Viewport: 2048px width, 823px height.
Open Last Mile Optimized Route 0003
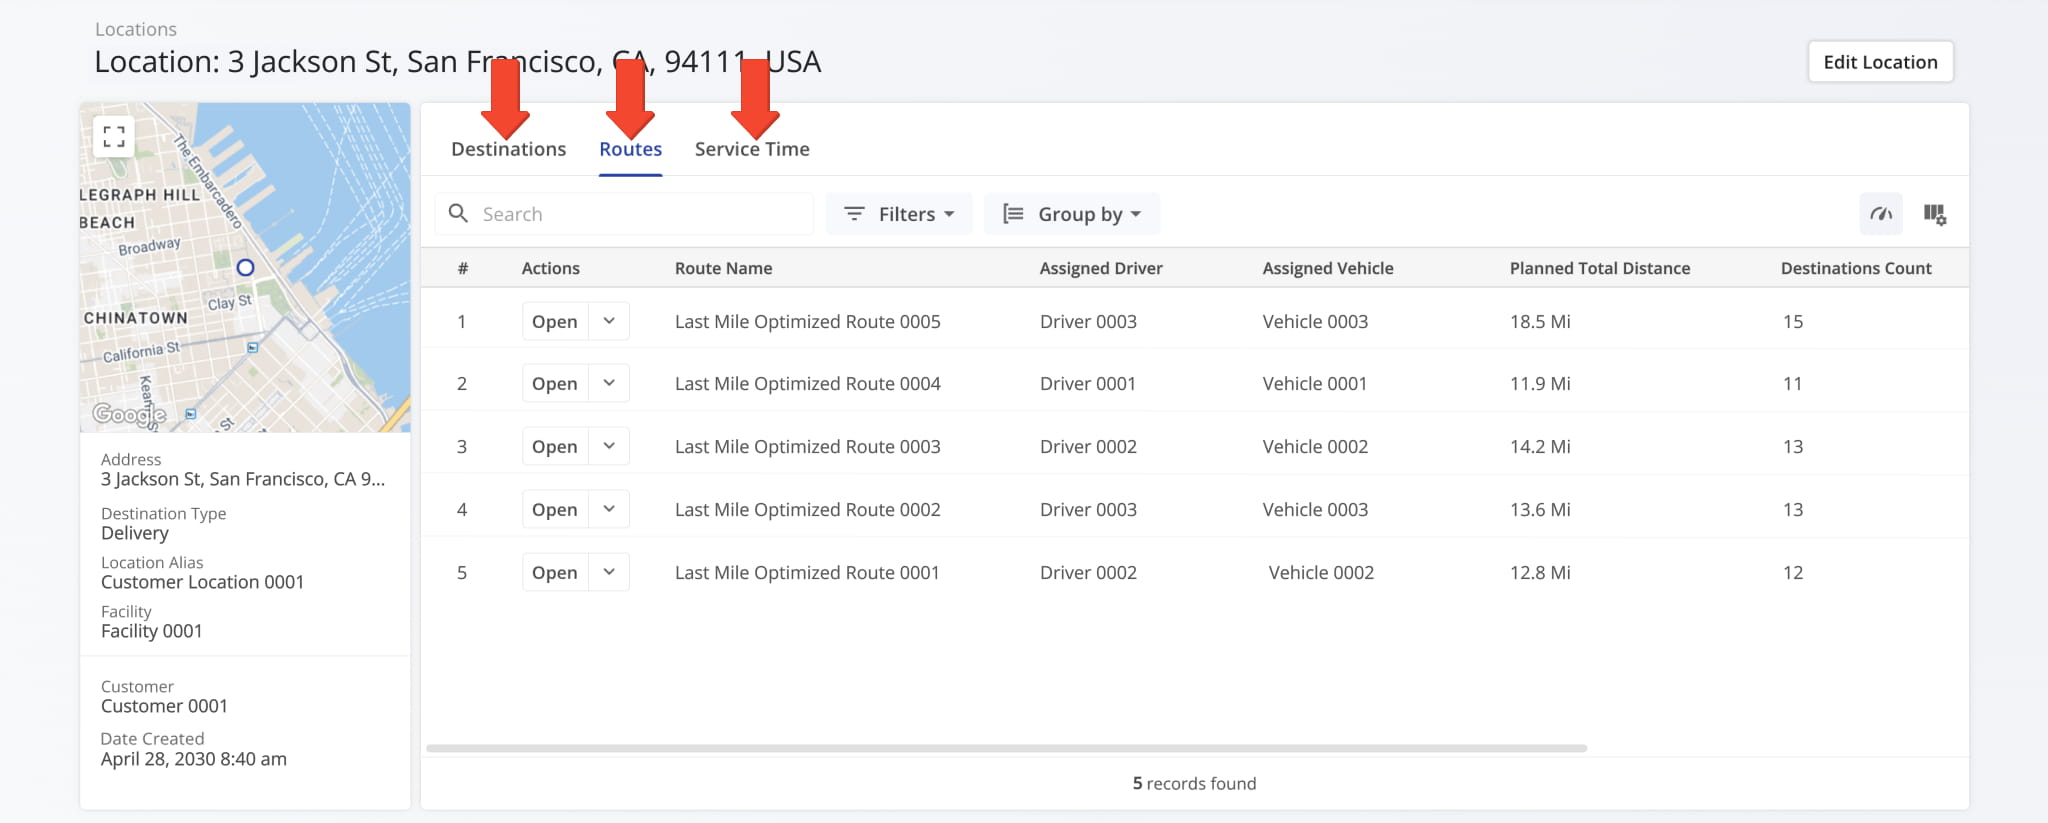[x=555, y=447]
